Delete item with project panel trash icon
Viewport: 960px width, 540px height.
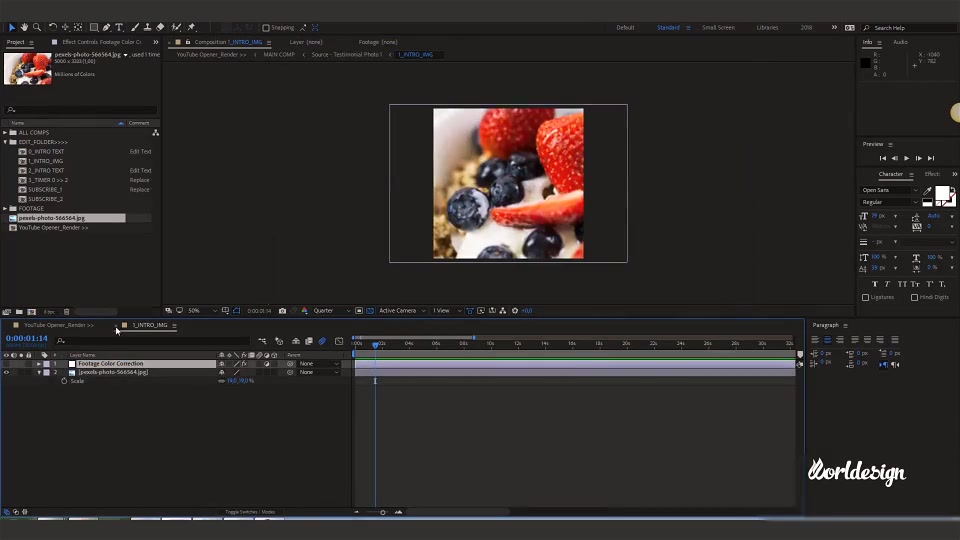click(x=67, y=312)
